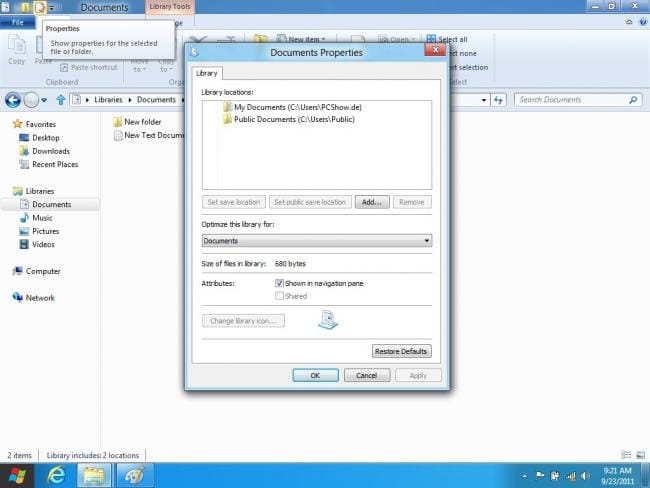Click the search magnifier icon
Image resolution: width=650 pixels, height=488 pixels.
(x=633, y=100)
